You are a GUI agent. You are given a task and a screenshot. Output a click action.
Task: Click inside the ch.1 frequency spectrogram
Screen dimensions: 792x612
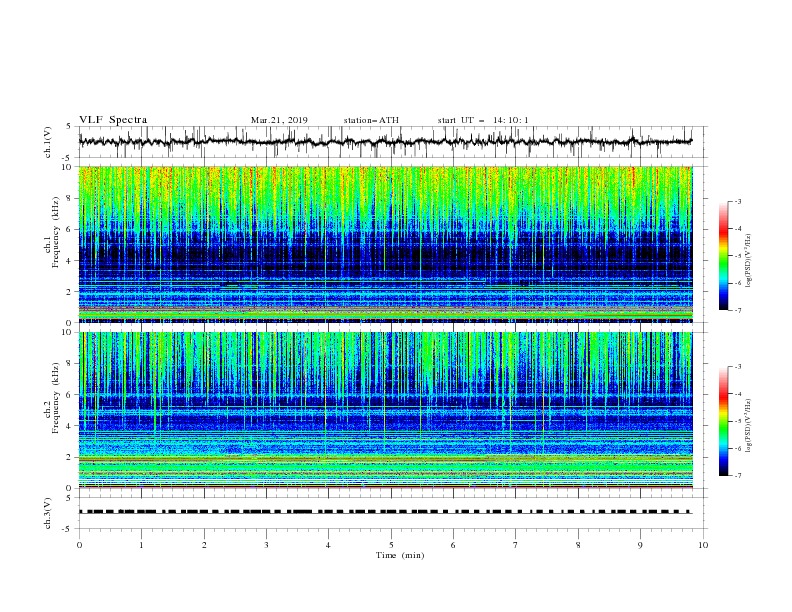(385, 244)
